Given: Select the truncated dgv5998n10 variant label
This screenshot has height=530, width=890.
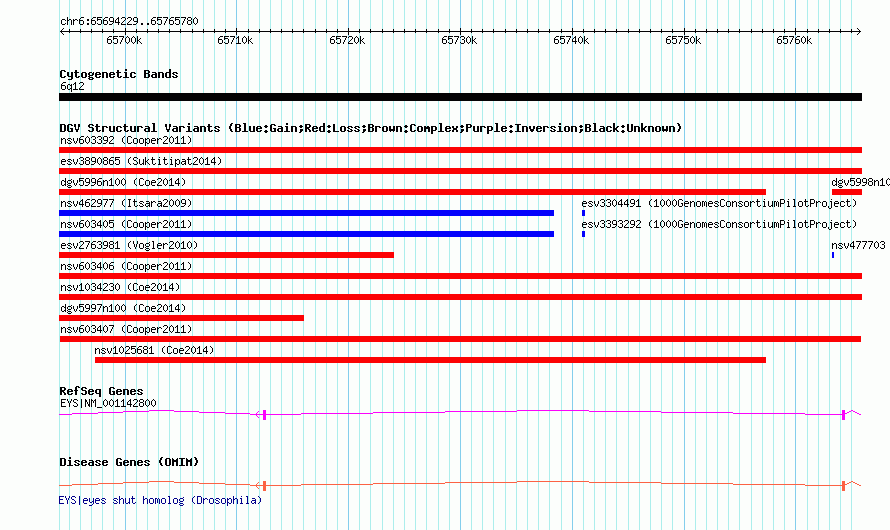Looking at the screenshot, I should pos(860,182).
